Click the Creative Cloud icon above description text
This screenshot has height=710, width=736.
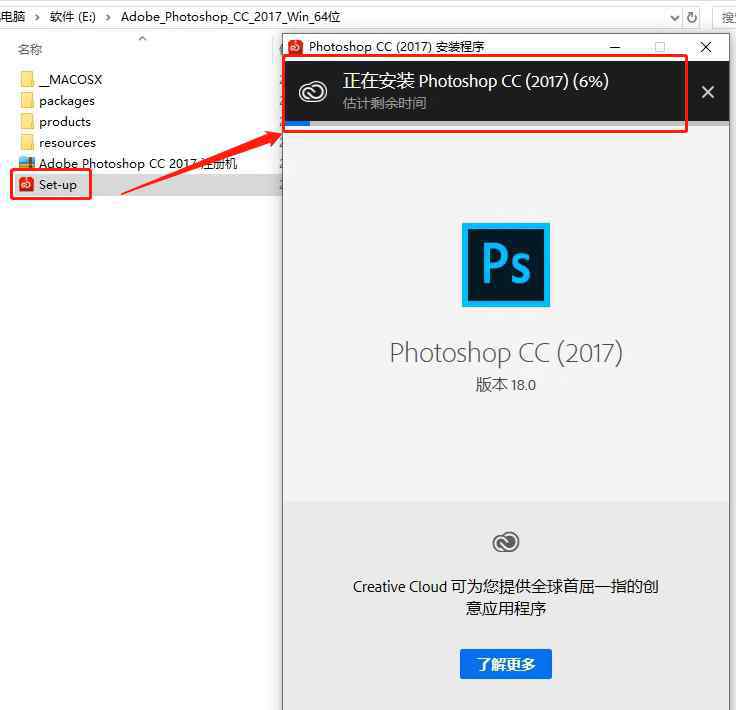tap(506, 542)
